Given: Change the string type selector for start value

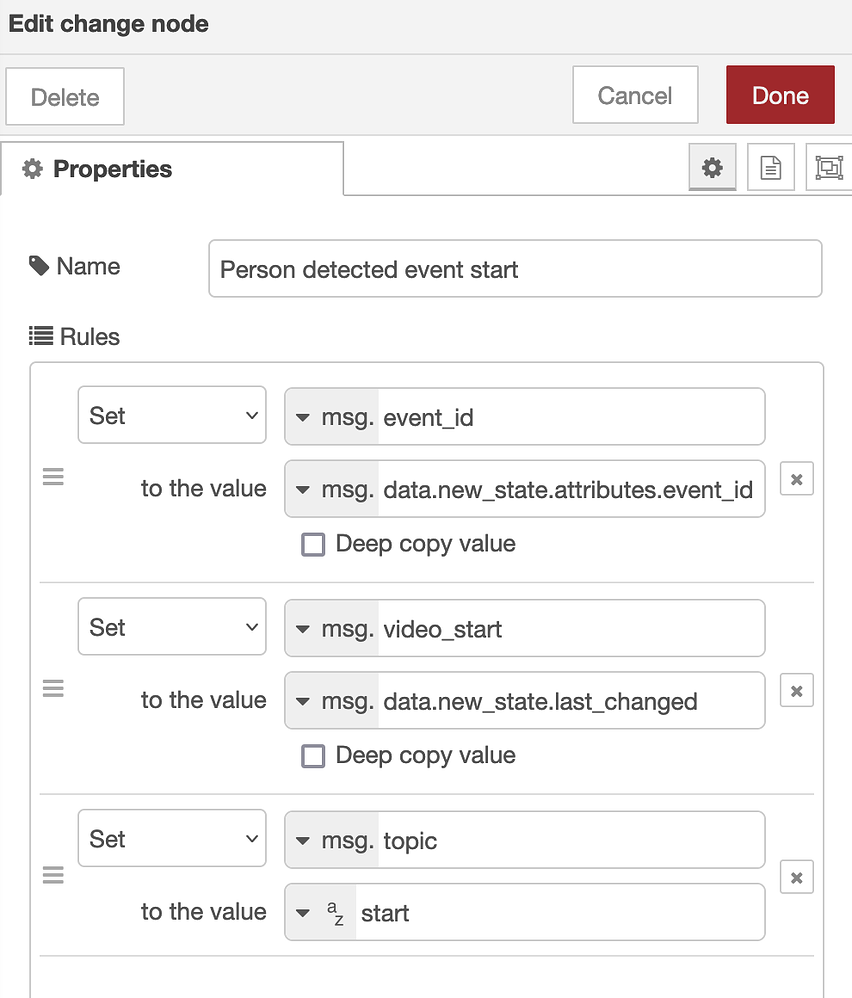Looking at the screenshot, I should pos(321,913).
